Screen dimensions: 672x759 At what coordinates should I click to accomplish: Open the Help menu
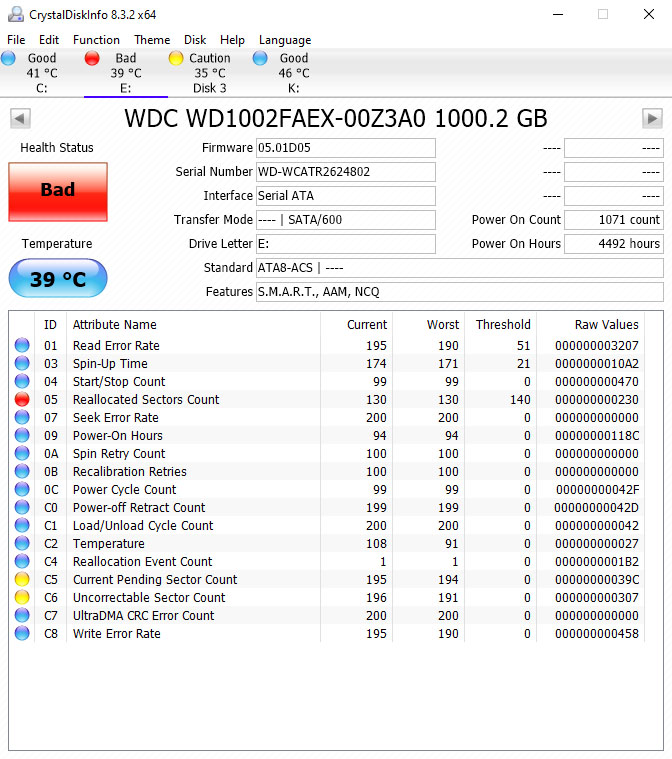(x=232, y=40)
